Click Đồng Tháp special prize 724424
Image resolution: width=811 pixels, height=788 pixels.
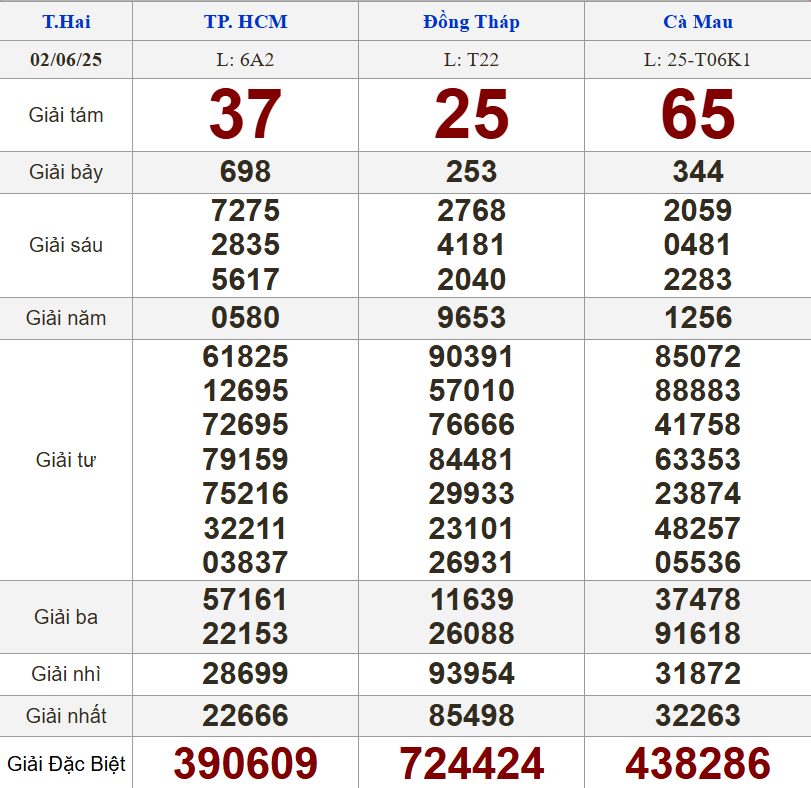pyautogui.click(x=471, y=763)
